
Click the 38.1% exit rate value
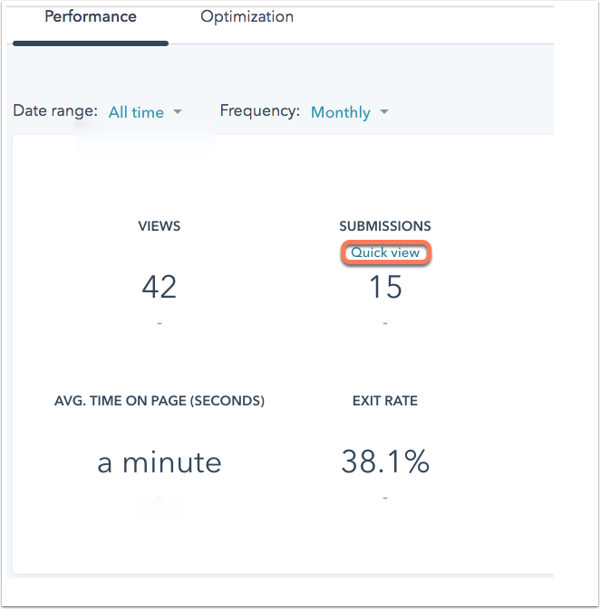pos(385,462)
